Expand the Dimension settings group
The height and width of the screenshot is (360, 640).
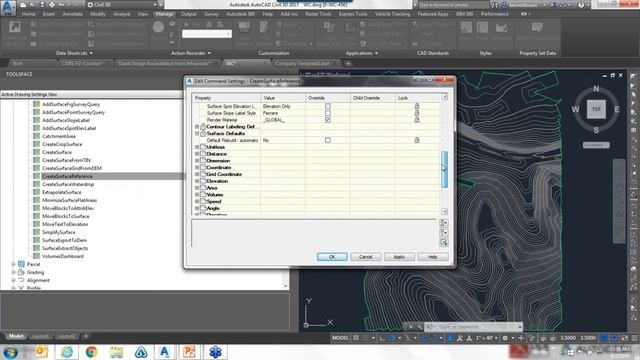tap(197, 160)
